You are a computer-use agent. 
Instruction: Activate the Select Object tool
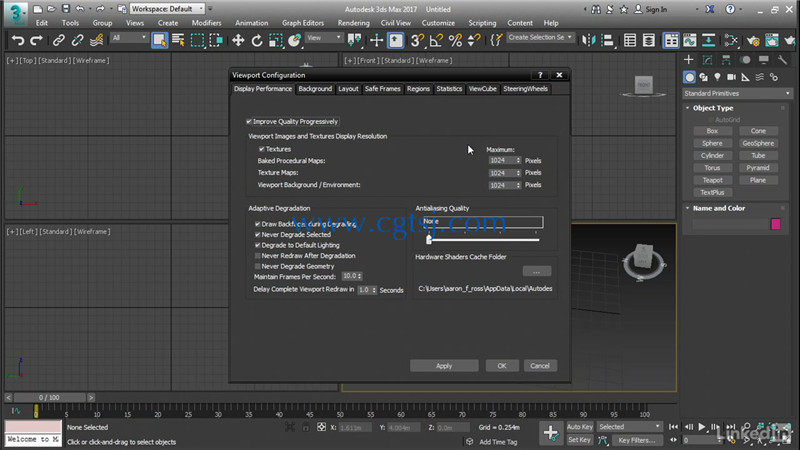[x=160, y=40]
